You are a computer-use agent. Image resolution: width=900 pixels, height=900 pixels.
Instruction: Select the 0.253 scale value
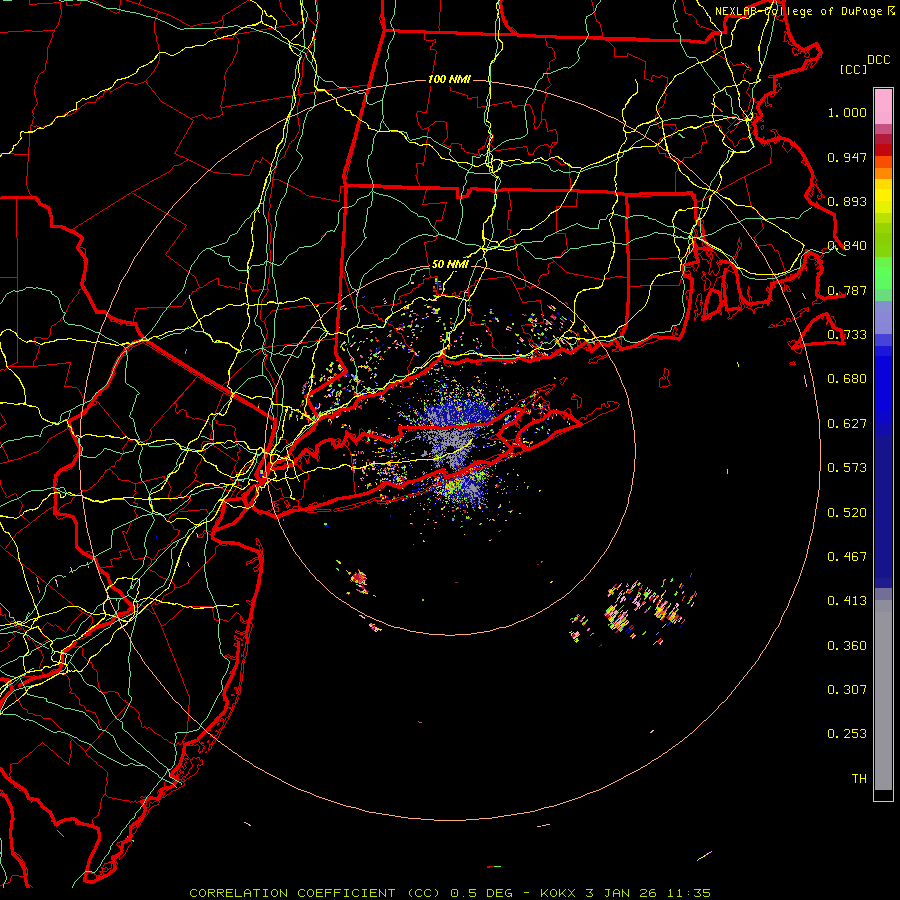pyautogui.click(x=847, y=734)
